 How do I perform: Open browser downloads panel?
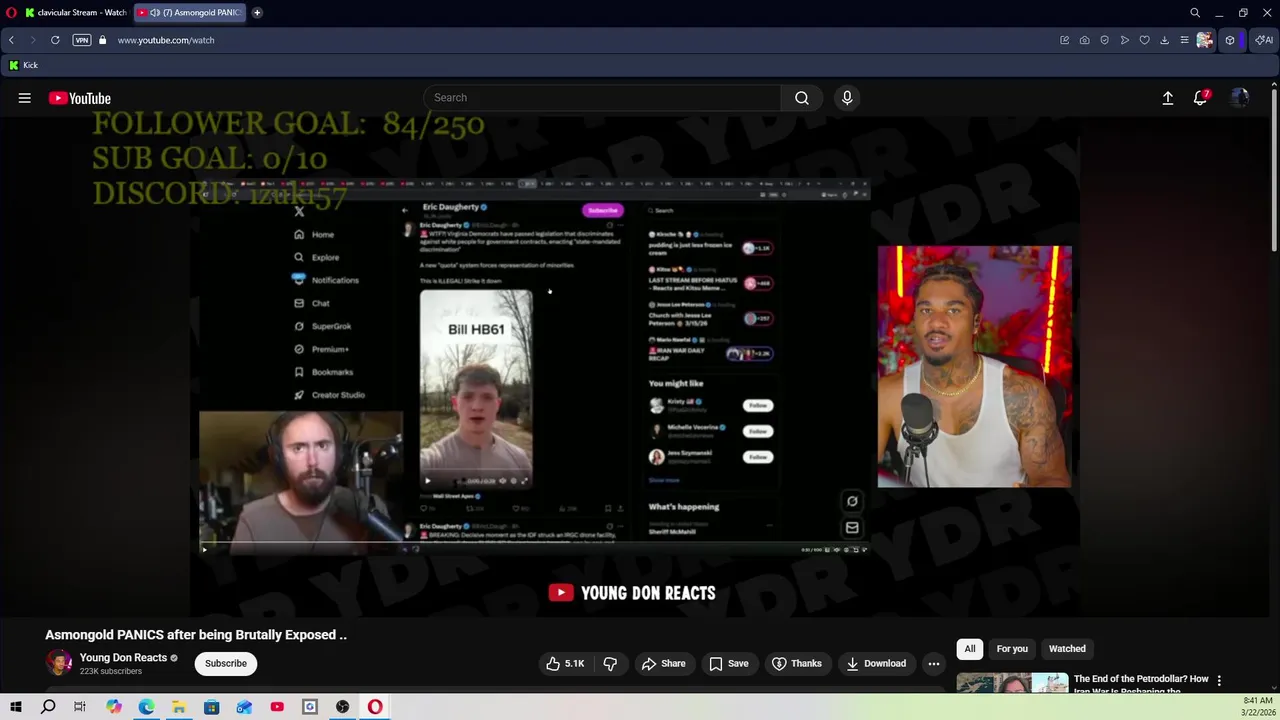click(x=1165, y=40)
